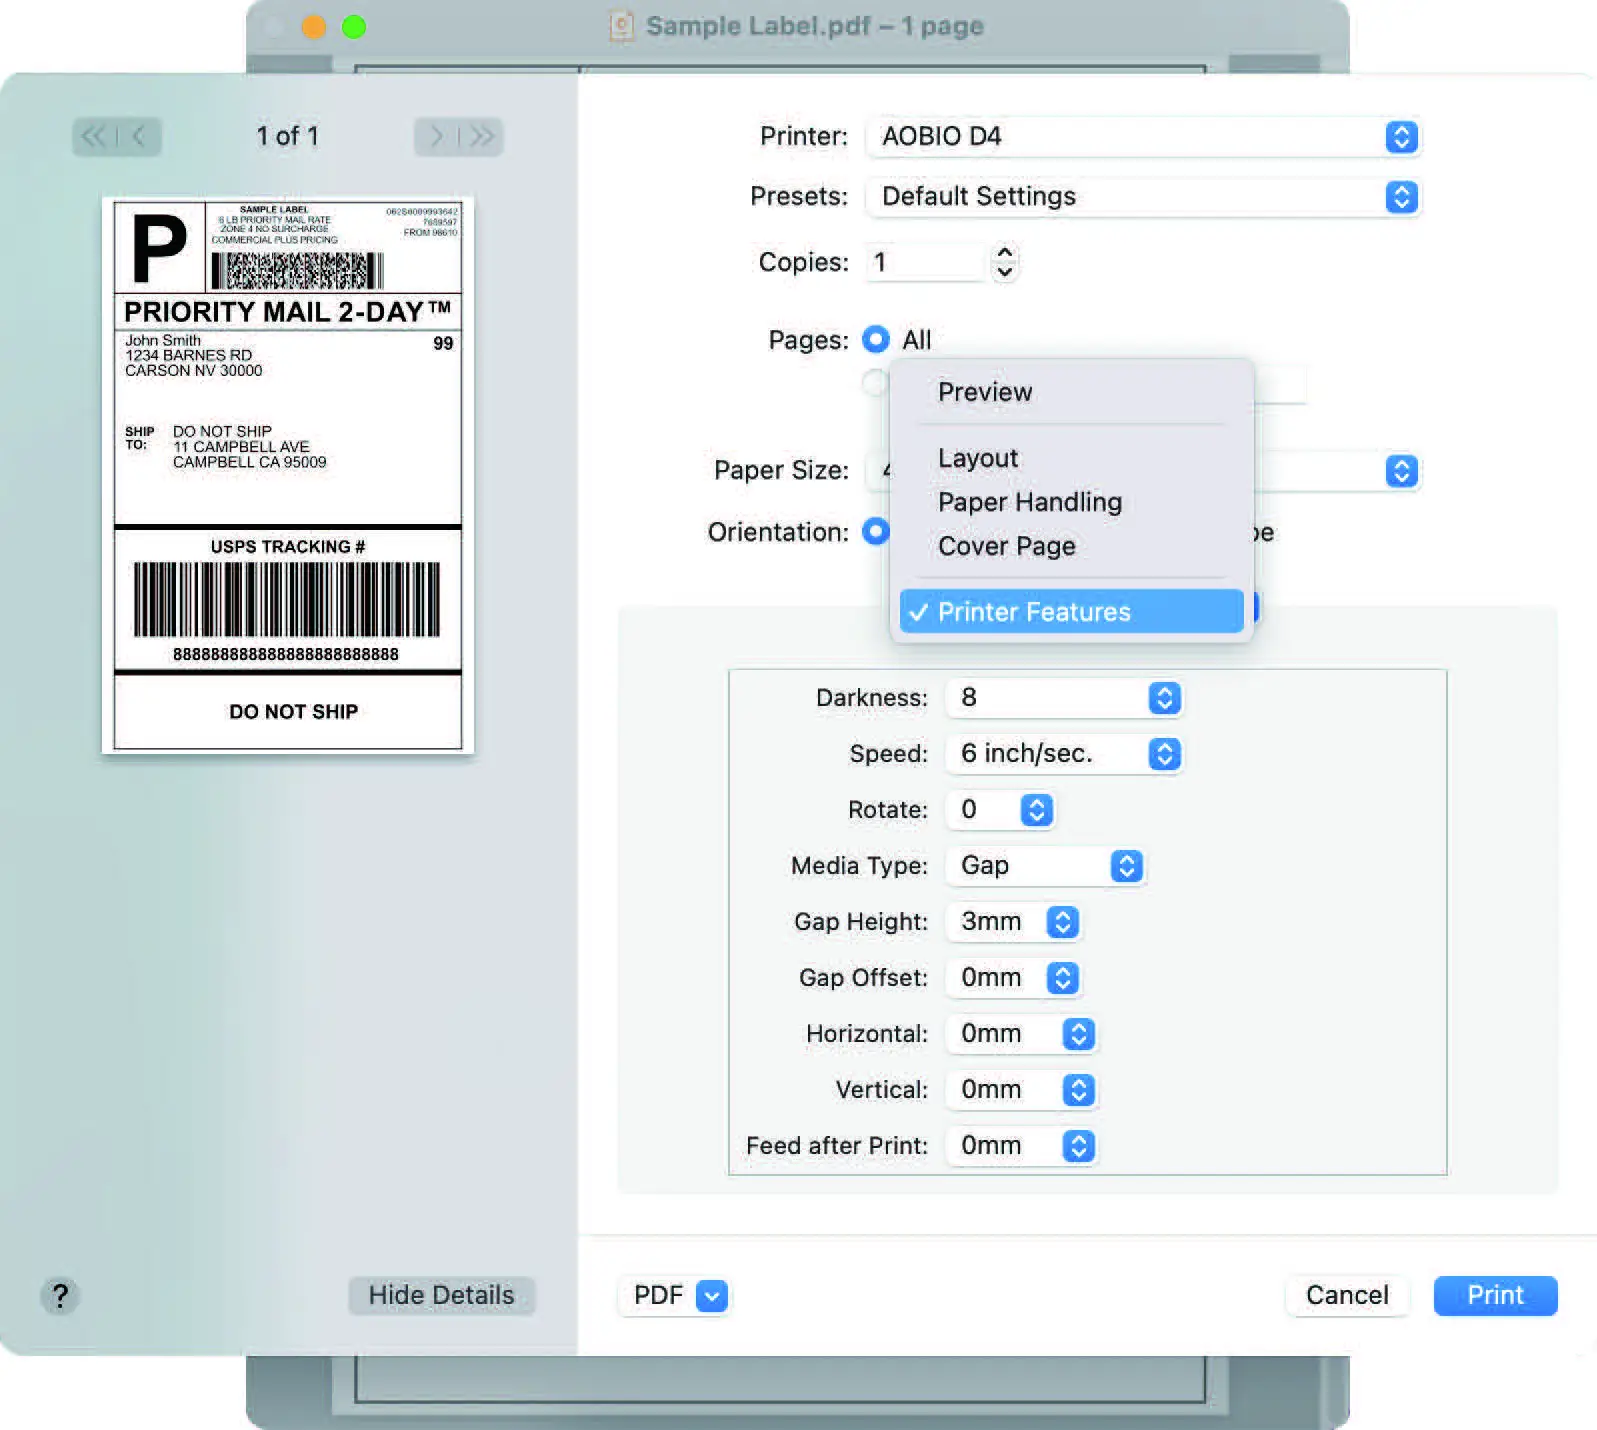Open the Vertical offset dropdown
Image resolution: width=1597 pixels, height=1430 pixels.
pyautogui.click(x=1020, y=1090)
